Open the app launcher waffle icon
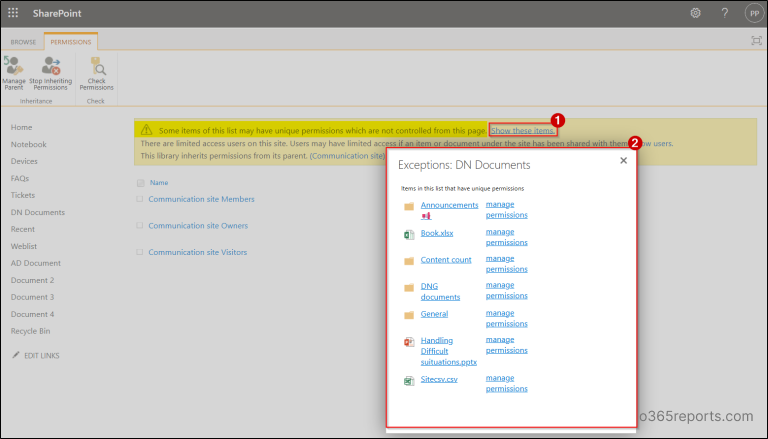Viewport: 768px width, 439px height. click(x=13, y=13)
